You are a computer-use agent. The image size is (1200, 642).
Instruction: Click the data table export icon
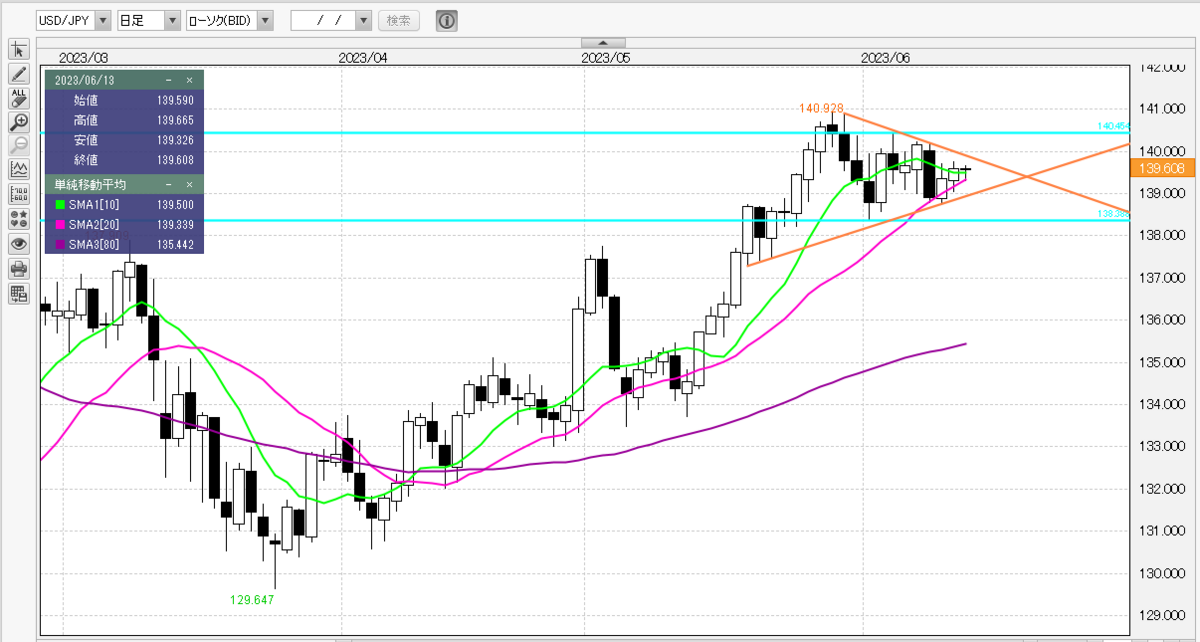18,293
